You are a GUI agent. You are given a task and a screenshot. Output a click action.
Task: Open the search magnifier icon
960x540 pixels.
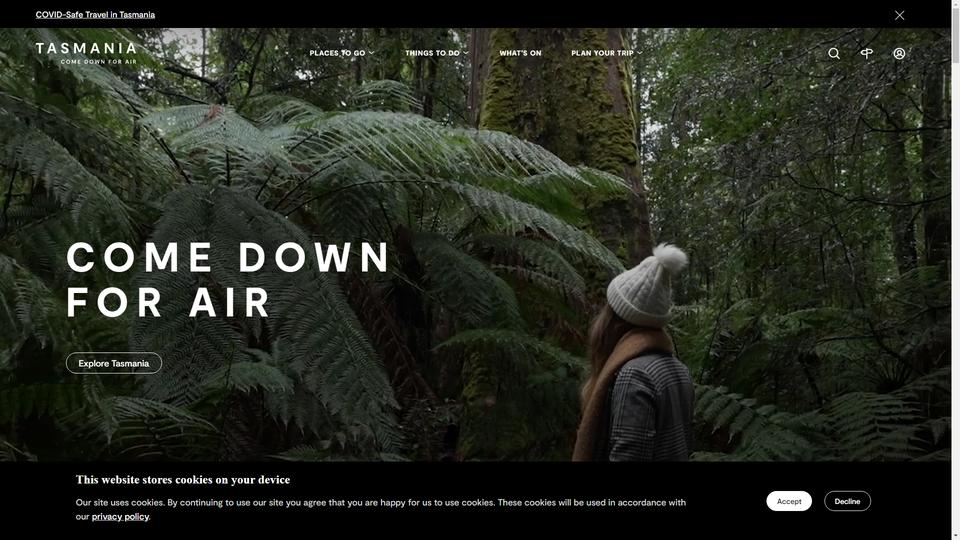click(x=834, y=53)
